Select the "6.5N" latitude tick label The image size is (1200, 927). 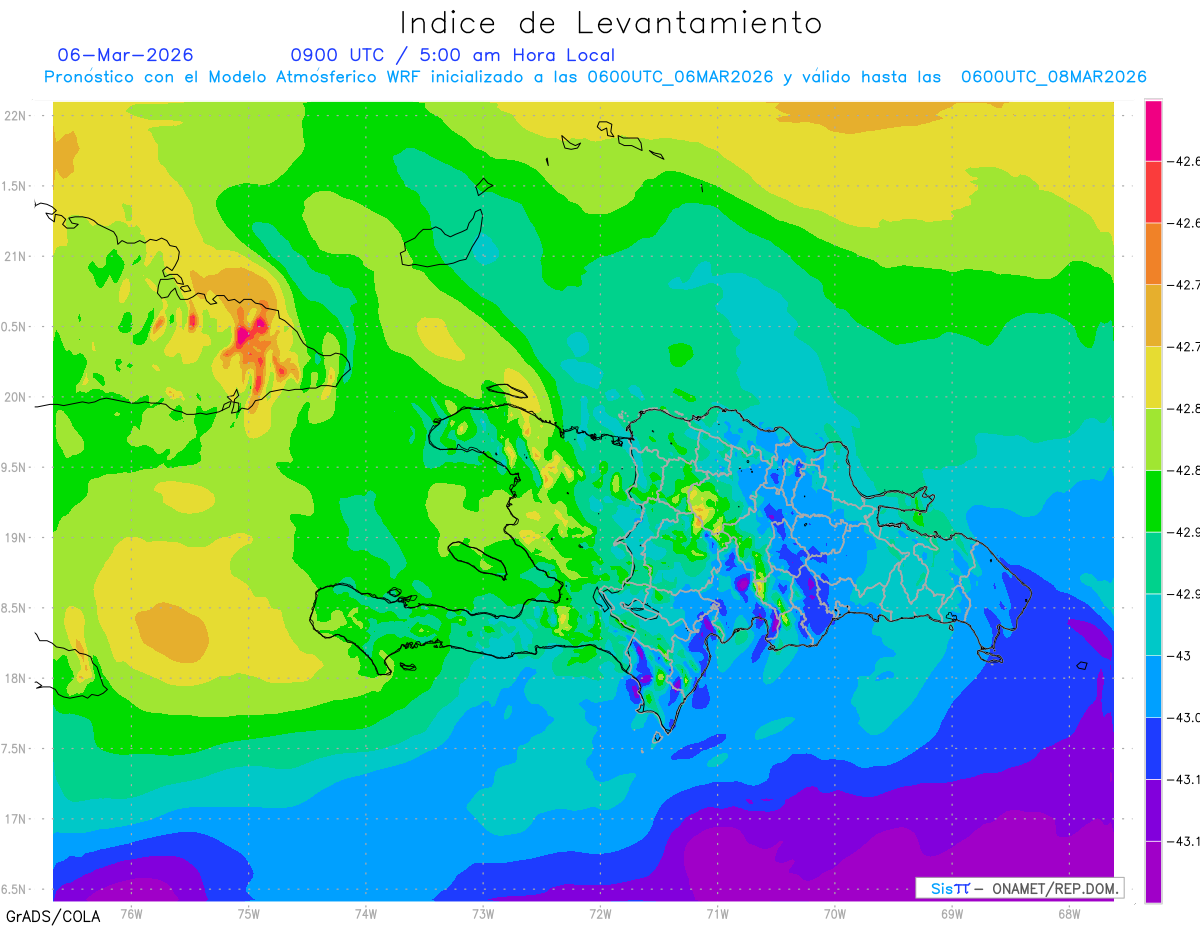pos(15,889)
